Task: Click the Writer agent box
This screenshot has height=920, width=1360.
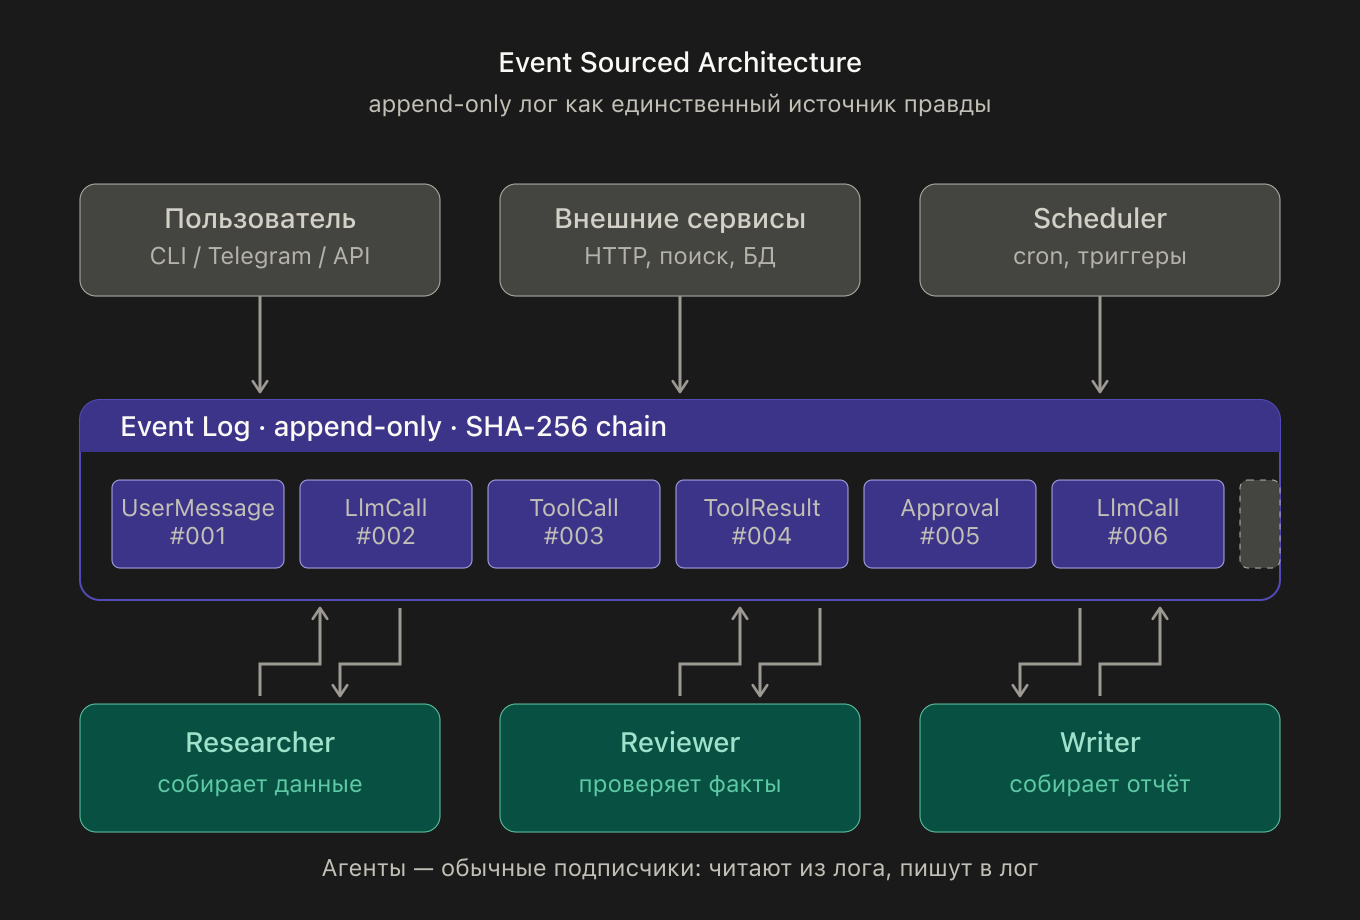Action: pyautogui.click(x=1100, y=768)
